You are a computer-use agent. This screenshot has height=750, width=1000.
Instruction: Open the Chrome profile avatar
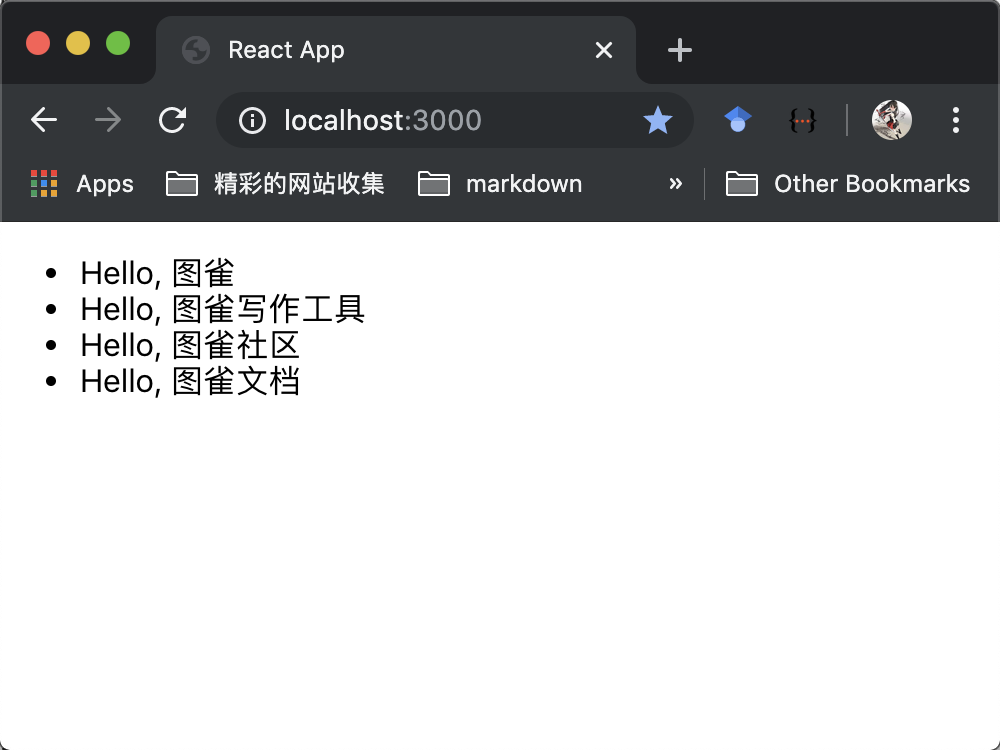click(891, 120)
